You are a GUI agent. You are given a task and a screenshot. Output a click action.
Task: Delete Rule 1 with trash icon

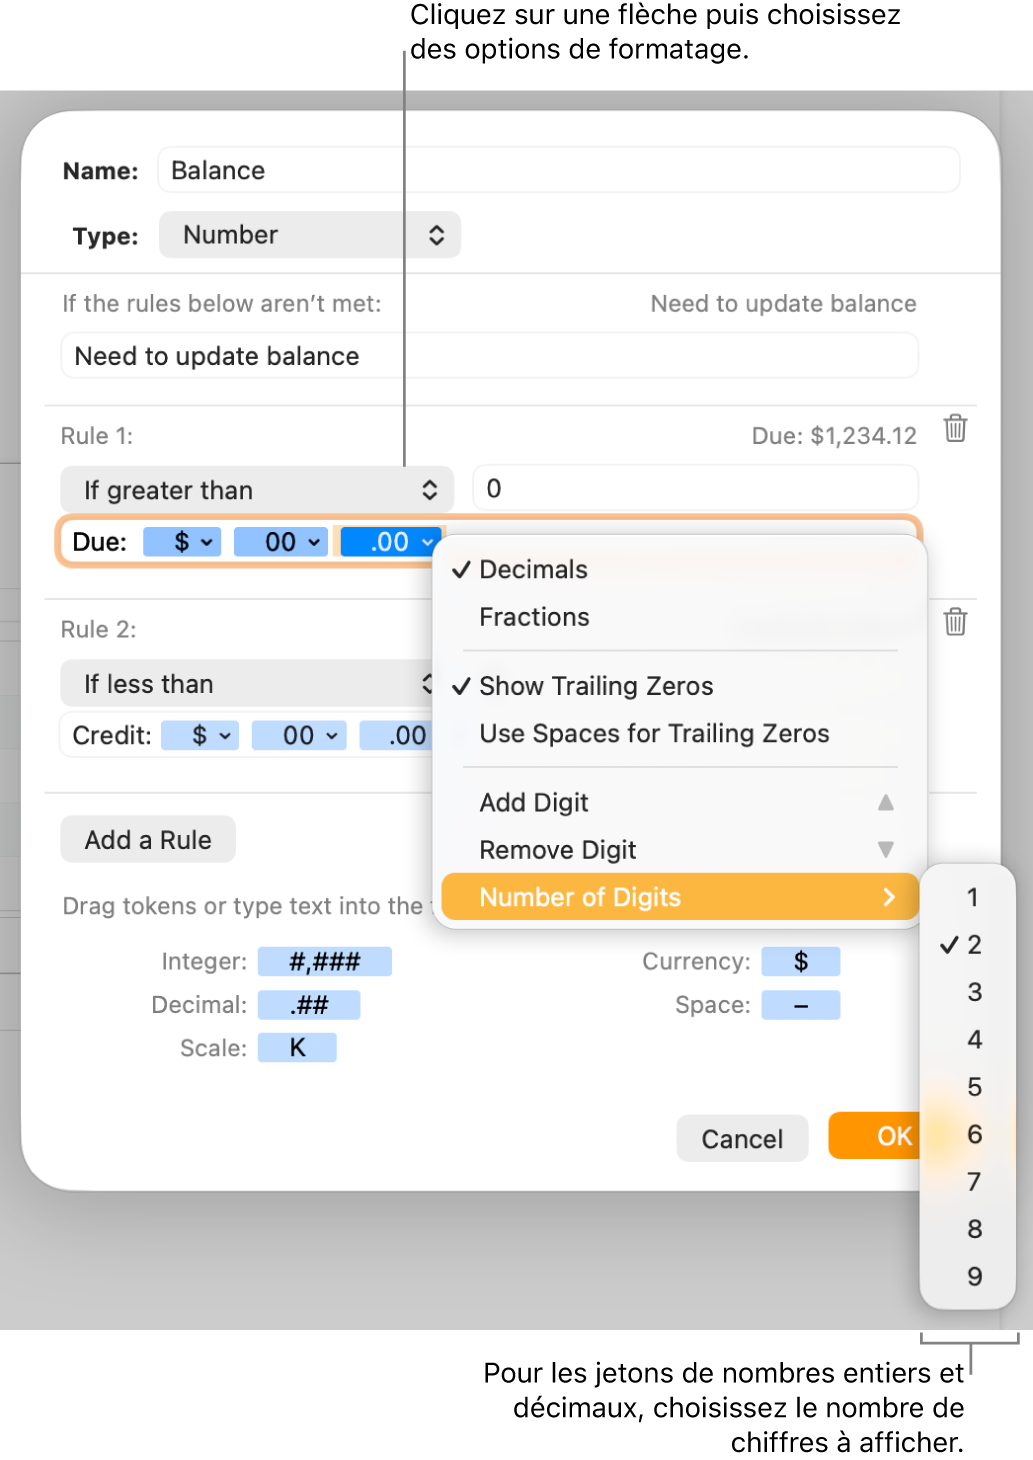tap(955, 428)
